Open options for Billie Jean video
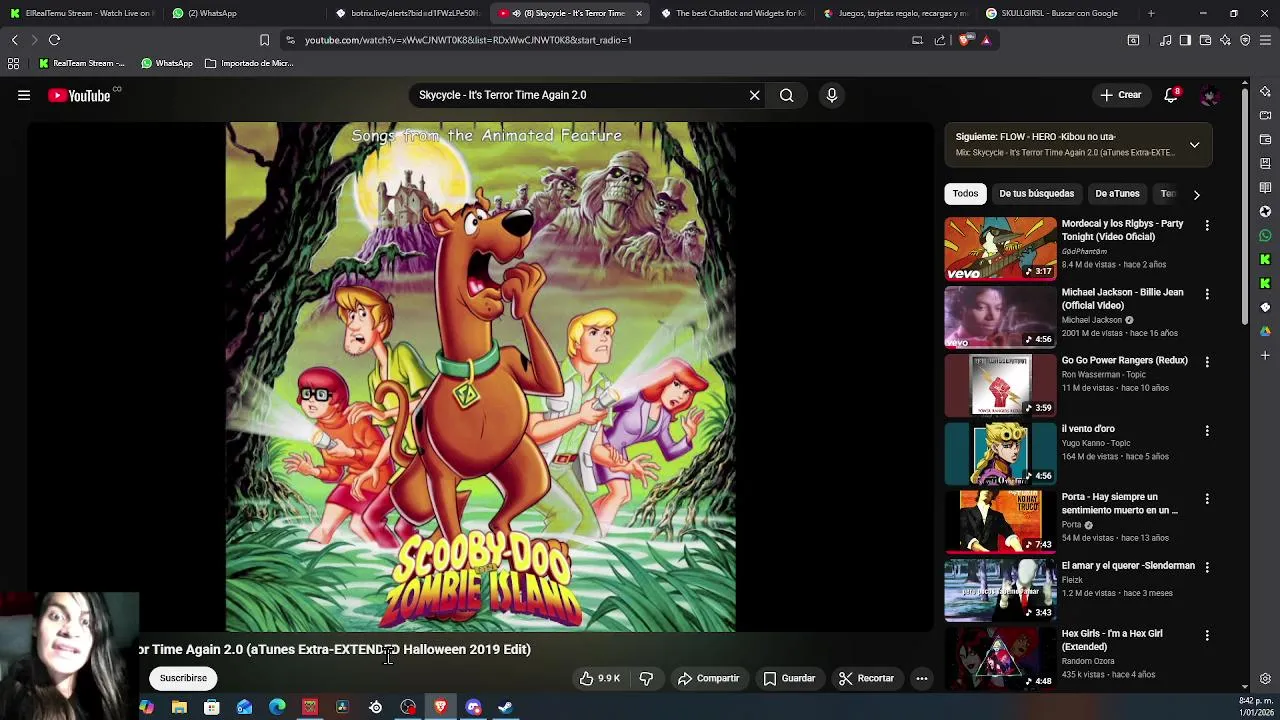The image size is (1280, 720). tap(1207, 294)
